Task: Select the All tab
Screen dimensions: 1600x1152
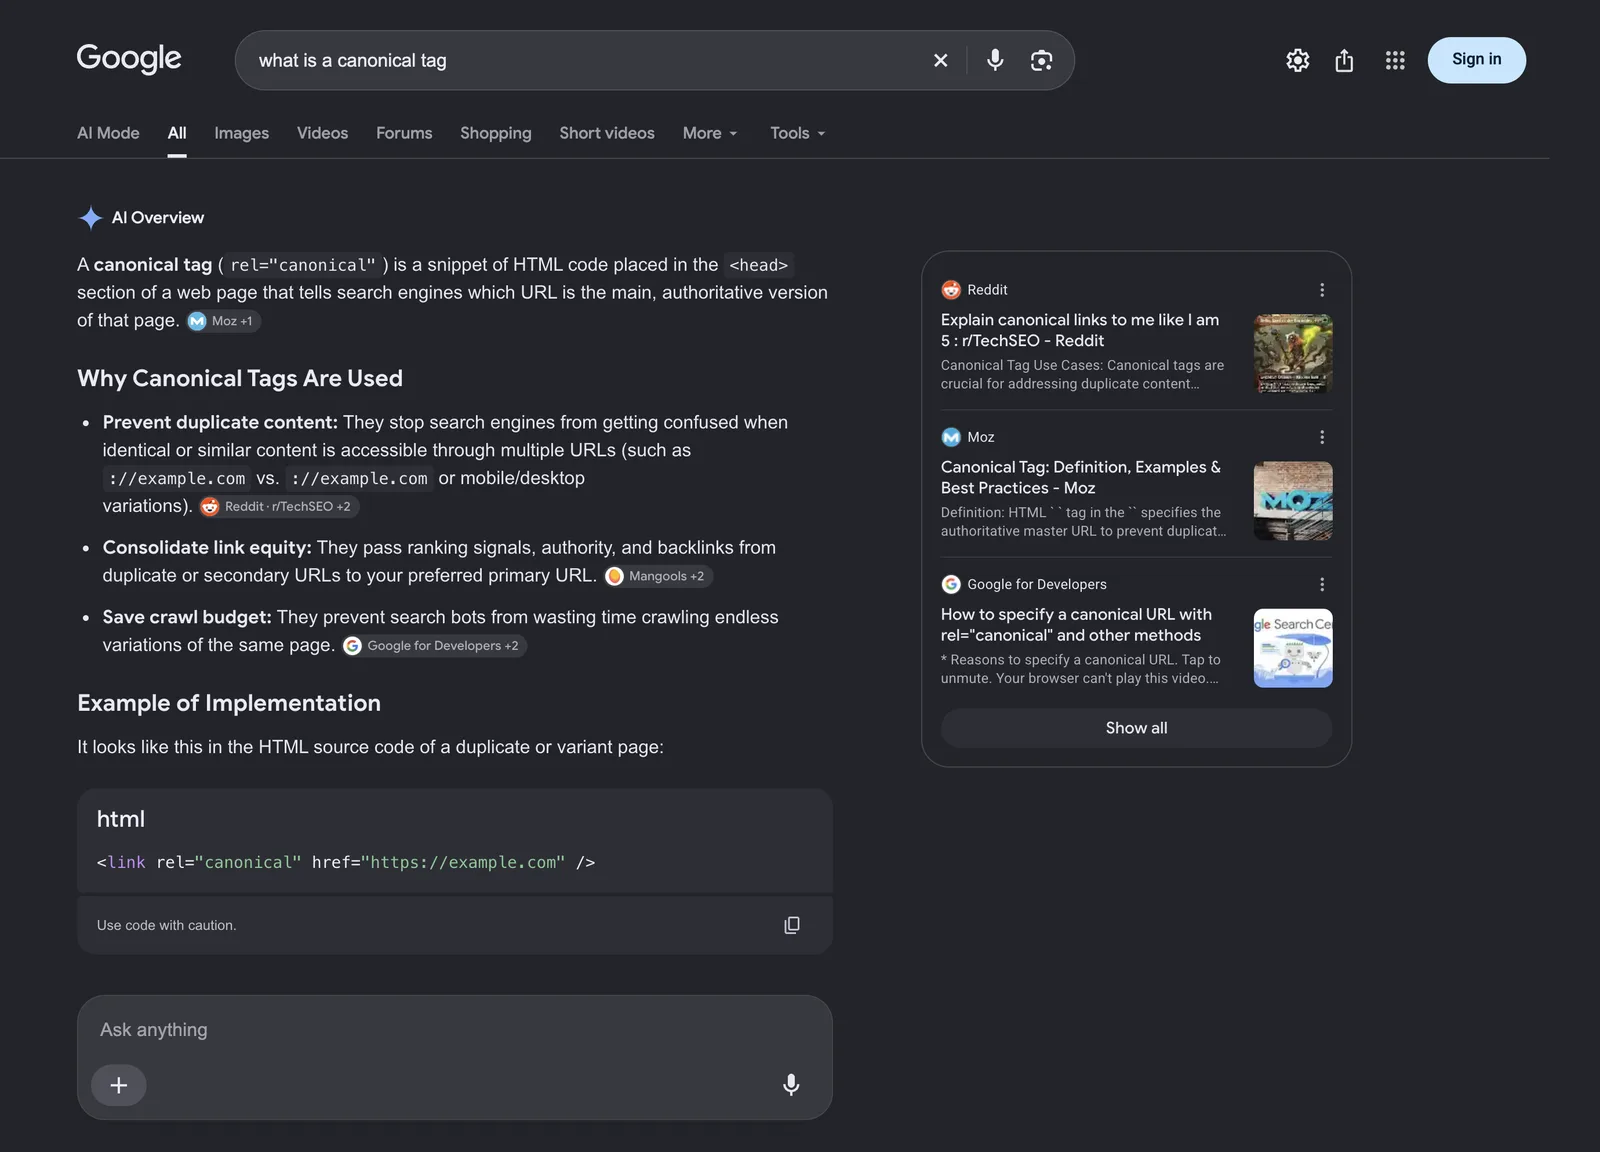Action: tap(177, 133)
